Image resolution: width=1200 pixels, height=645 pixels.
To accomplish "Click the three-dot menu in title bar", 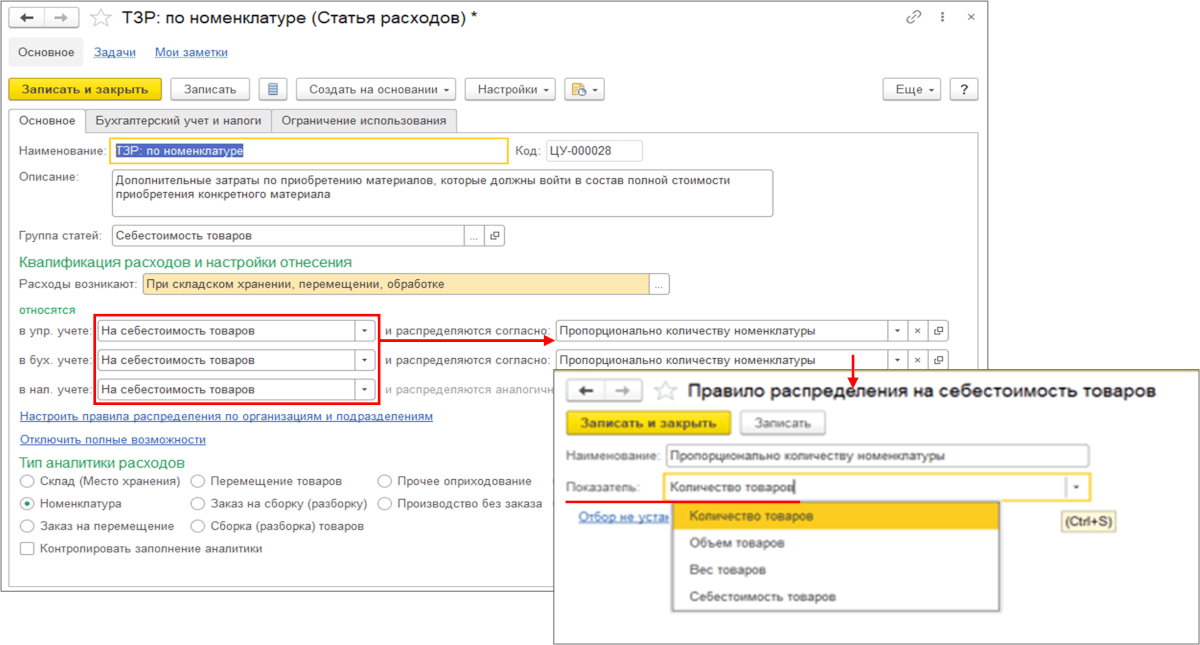I will click(x=942, y=18).
